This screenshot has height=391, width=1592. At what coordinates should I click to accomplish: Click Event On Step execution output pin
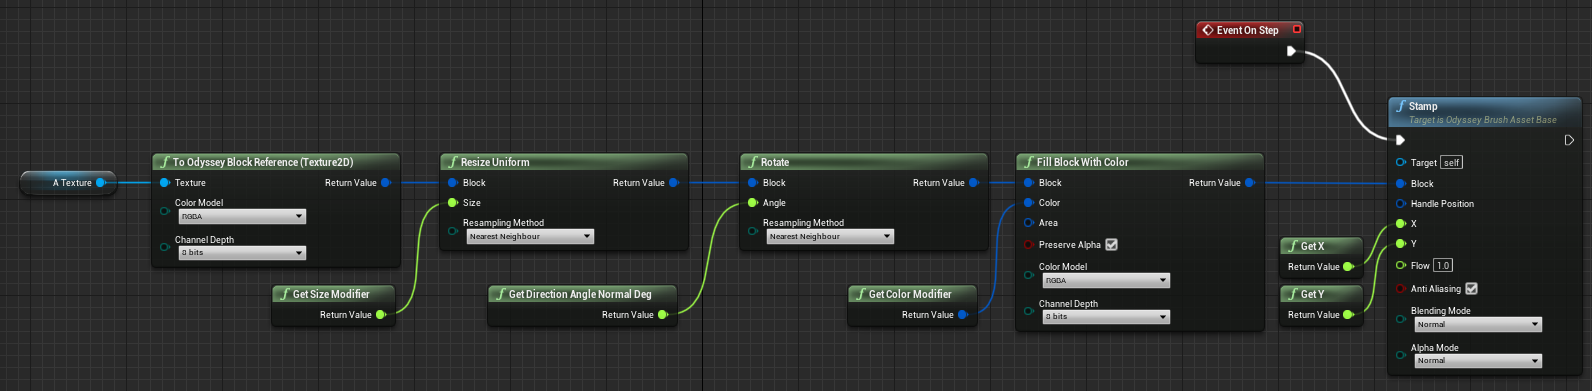coord(1292,51)
